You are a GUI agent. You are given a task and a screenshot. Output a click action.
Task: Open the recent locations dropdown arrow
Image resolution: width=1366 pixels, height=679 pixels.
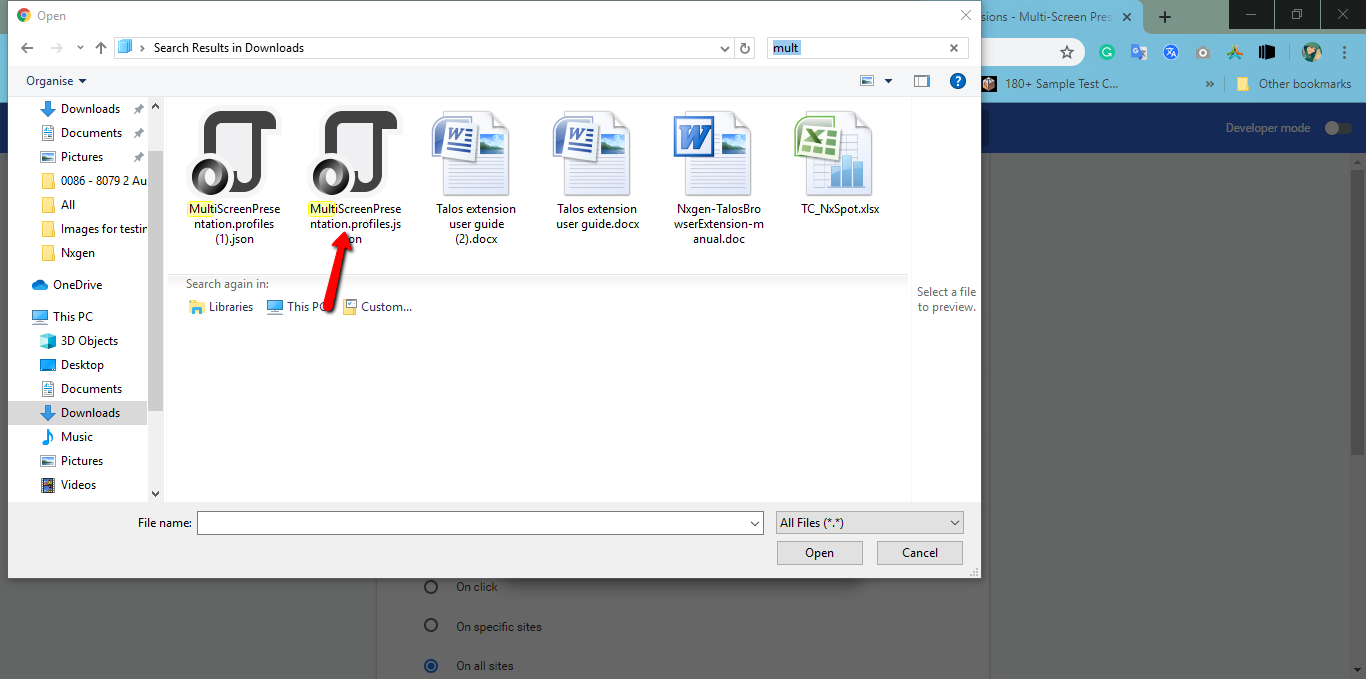tap(78, 48)
